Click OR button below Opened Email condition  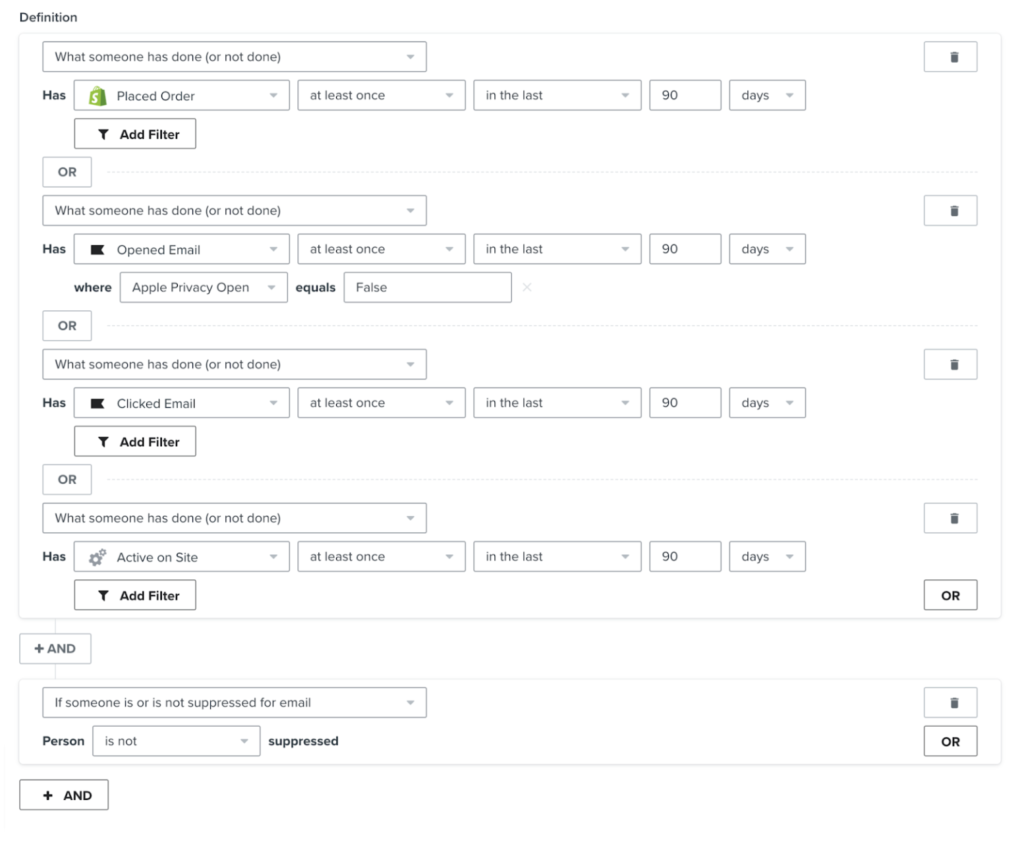pos(67,326)
